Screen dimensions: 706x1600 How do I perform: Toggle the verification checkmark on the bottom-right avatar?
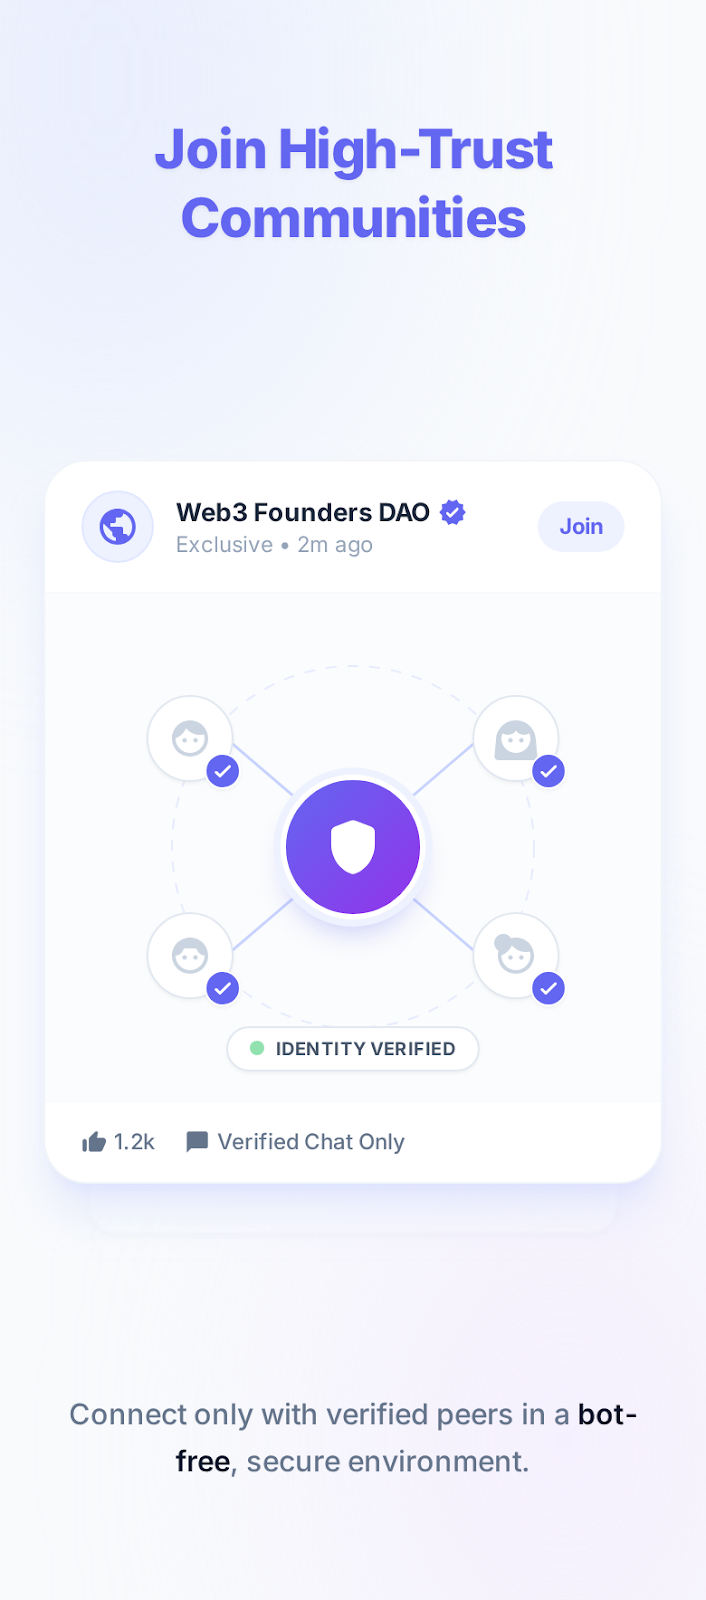coord(548,988)
